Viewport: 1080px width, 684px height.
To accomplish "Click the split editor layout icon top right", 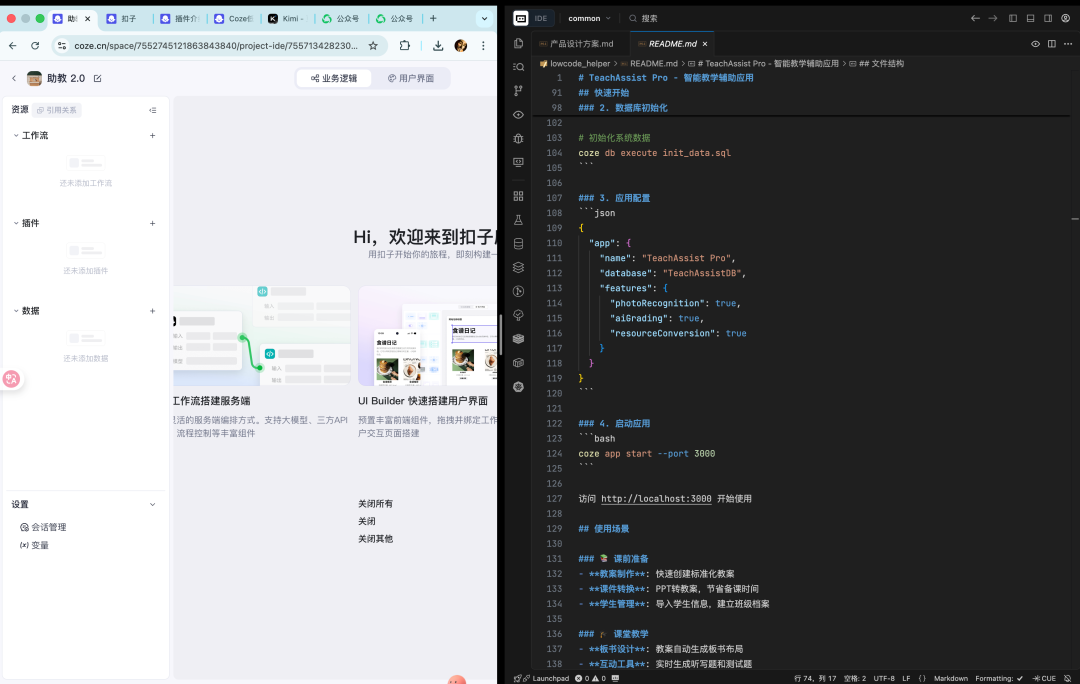I will coord(1052,44).
